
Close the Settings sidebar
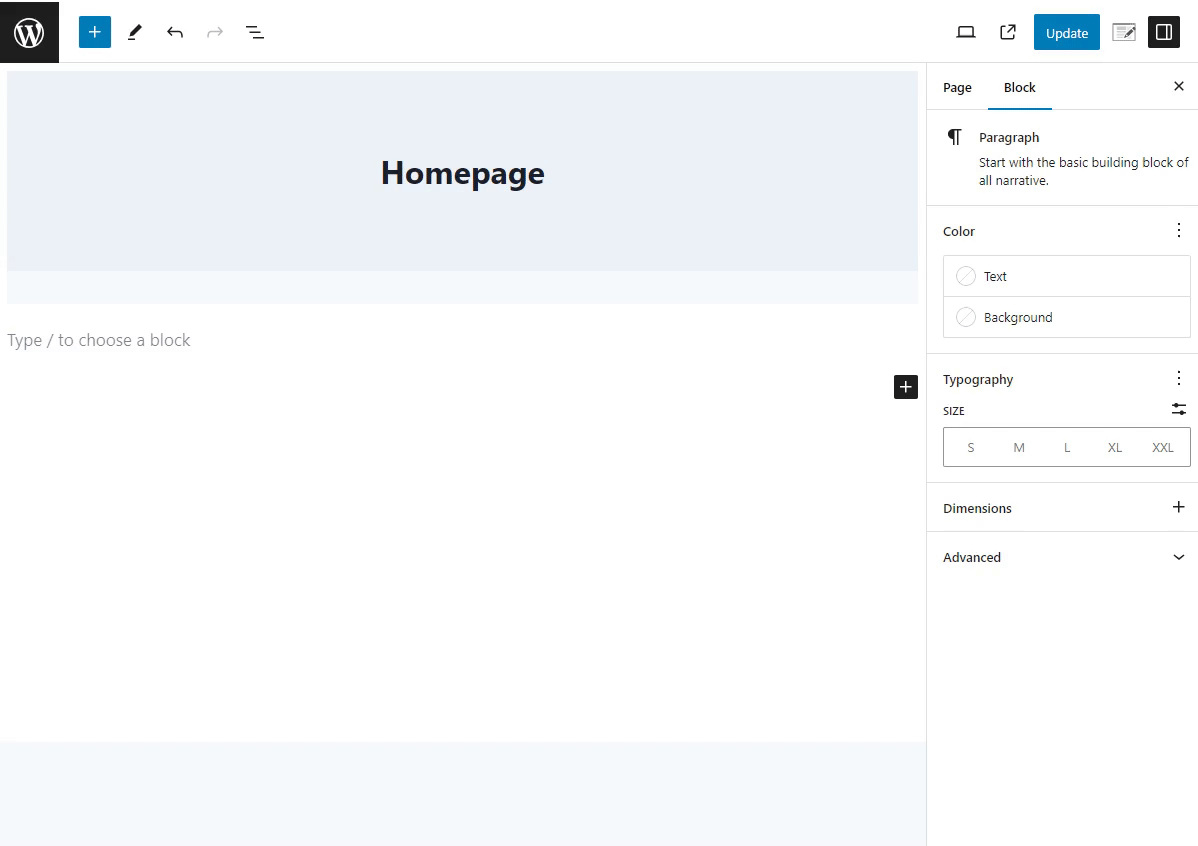click(x=1179, y=86)
